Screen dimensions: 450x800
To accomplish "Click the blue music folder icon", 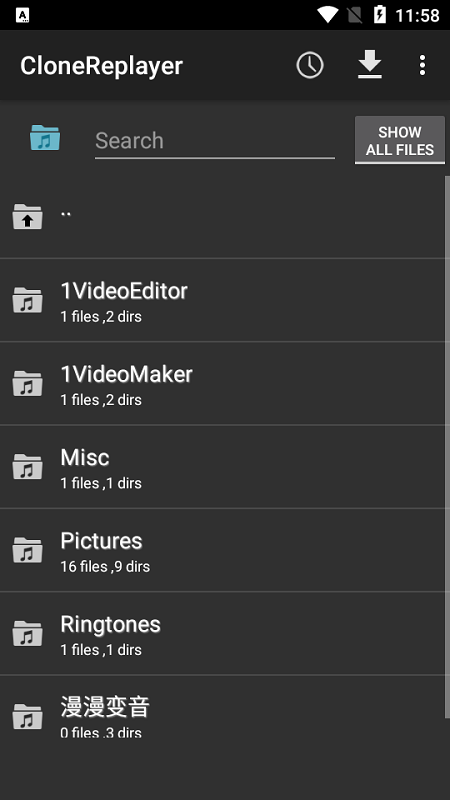I will 45,138.
